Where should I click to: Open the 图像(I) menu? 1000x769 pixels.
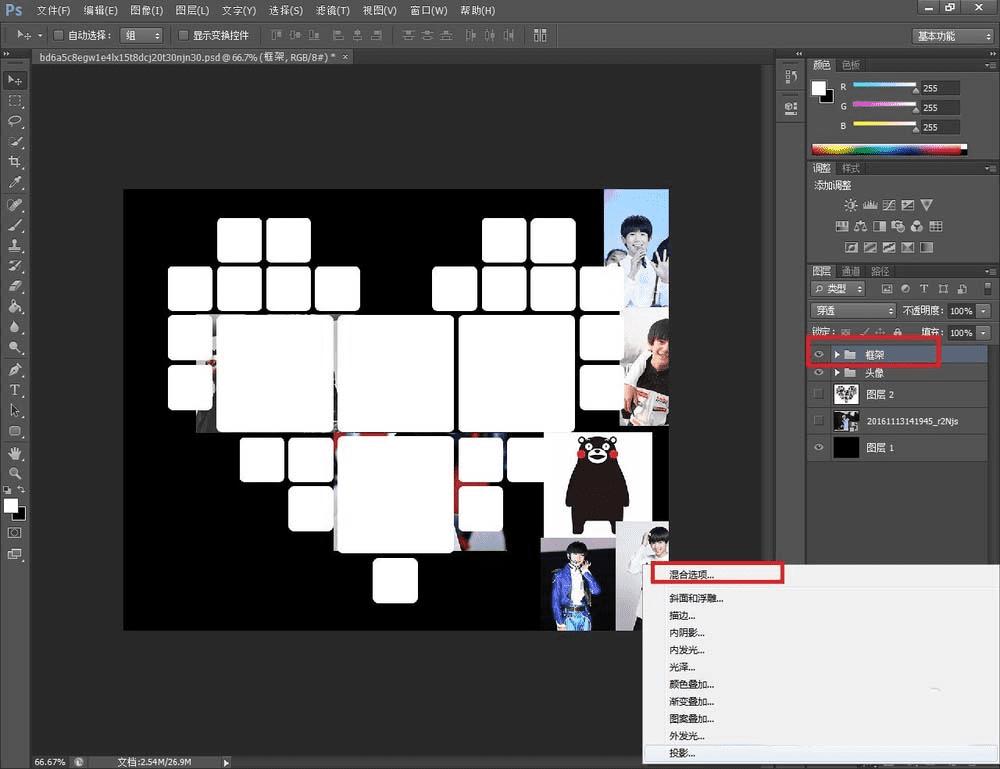tap(146, 10)
